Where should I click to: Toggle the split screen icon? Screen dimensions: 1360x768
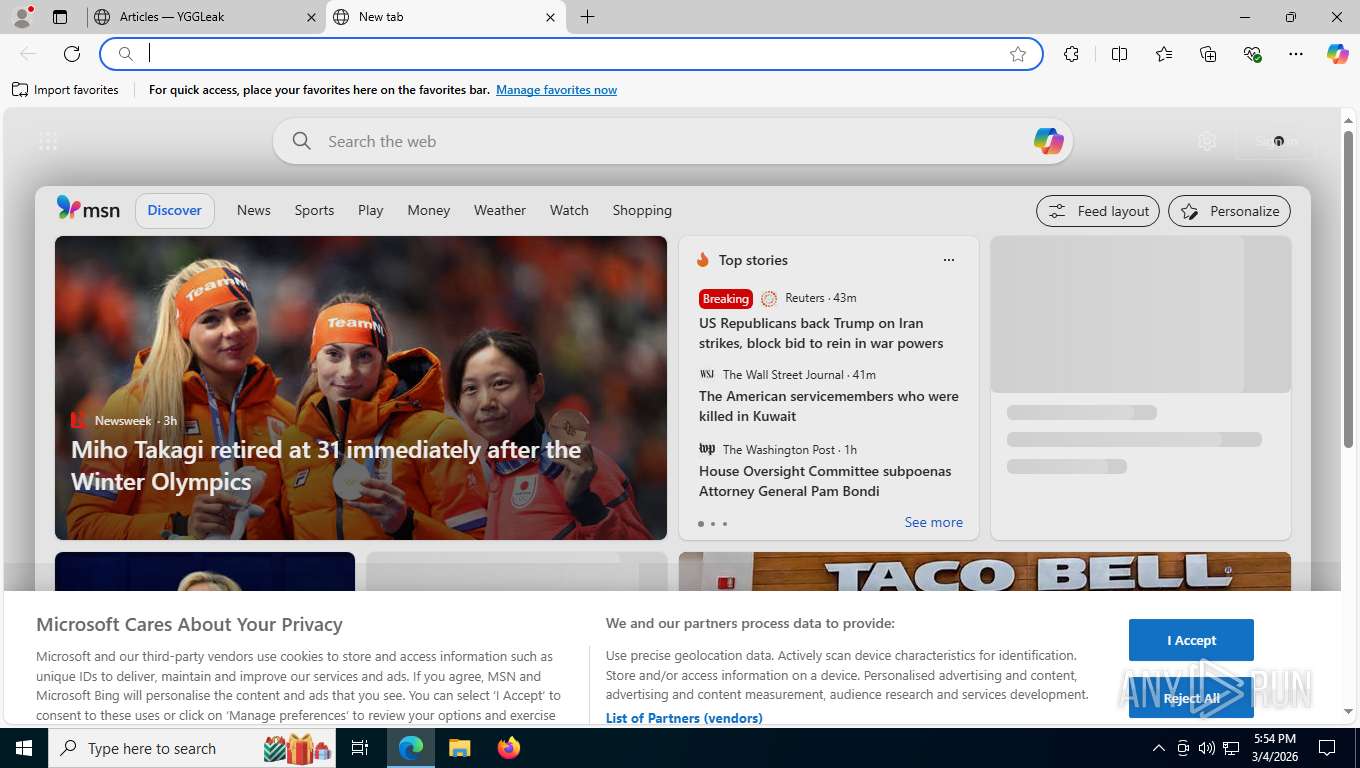click(1119, 54)
